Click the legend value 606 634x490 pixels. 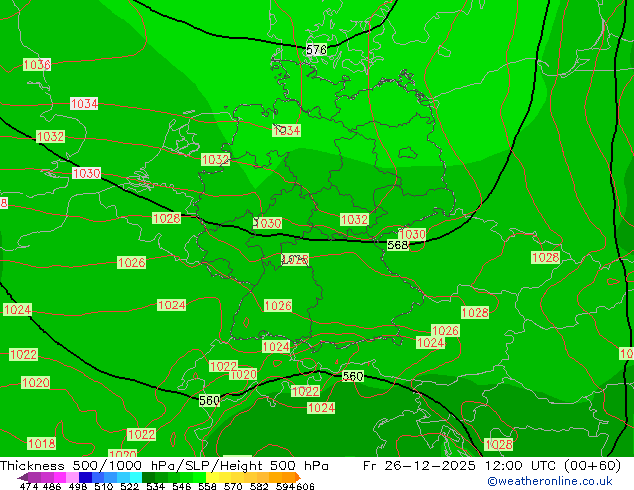[305, 486]
